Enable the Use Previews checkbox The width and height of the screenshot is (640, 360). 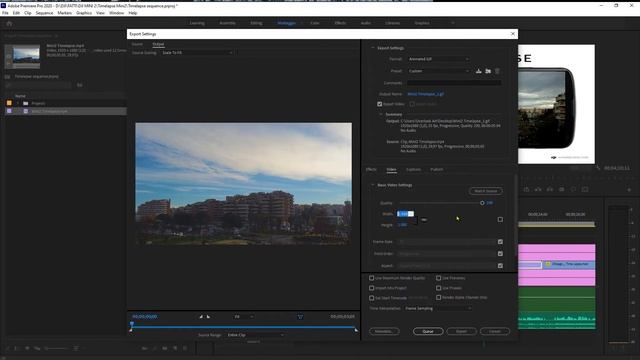pos(438,278)
